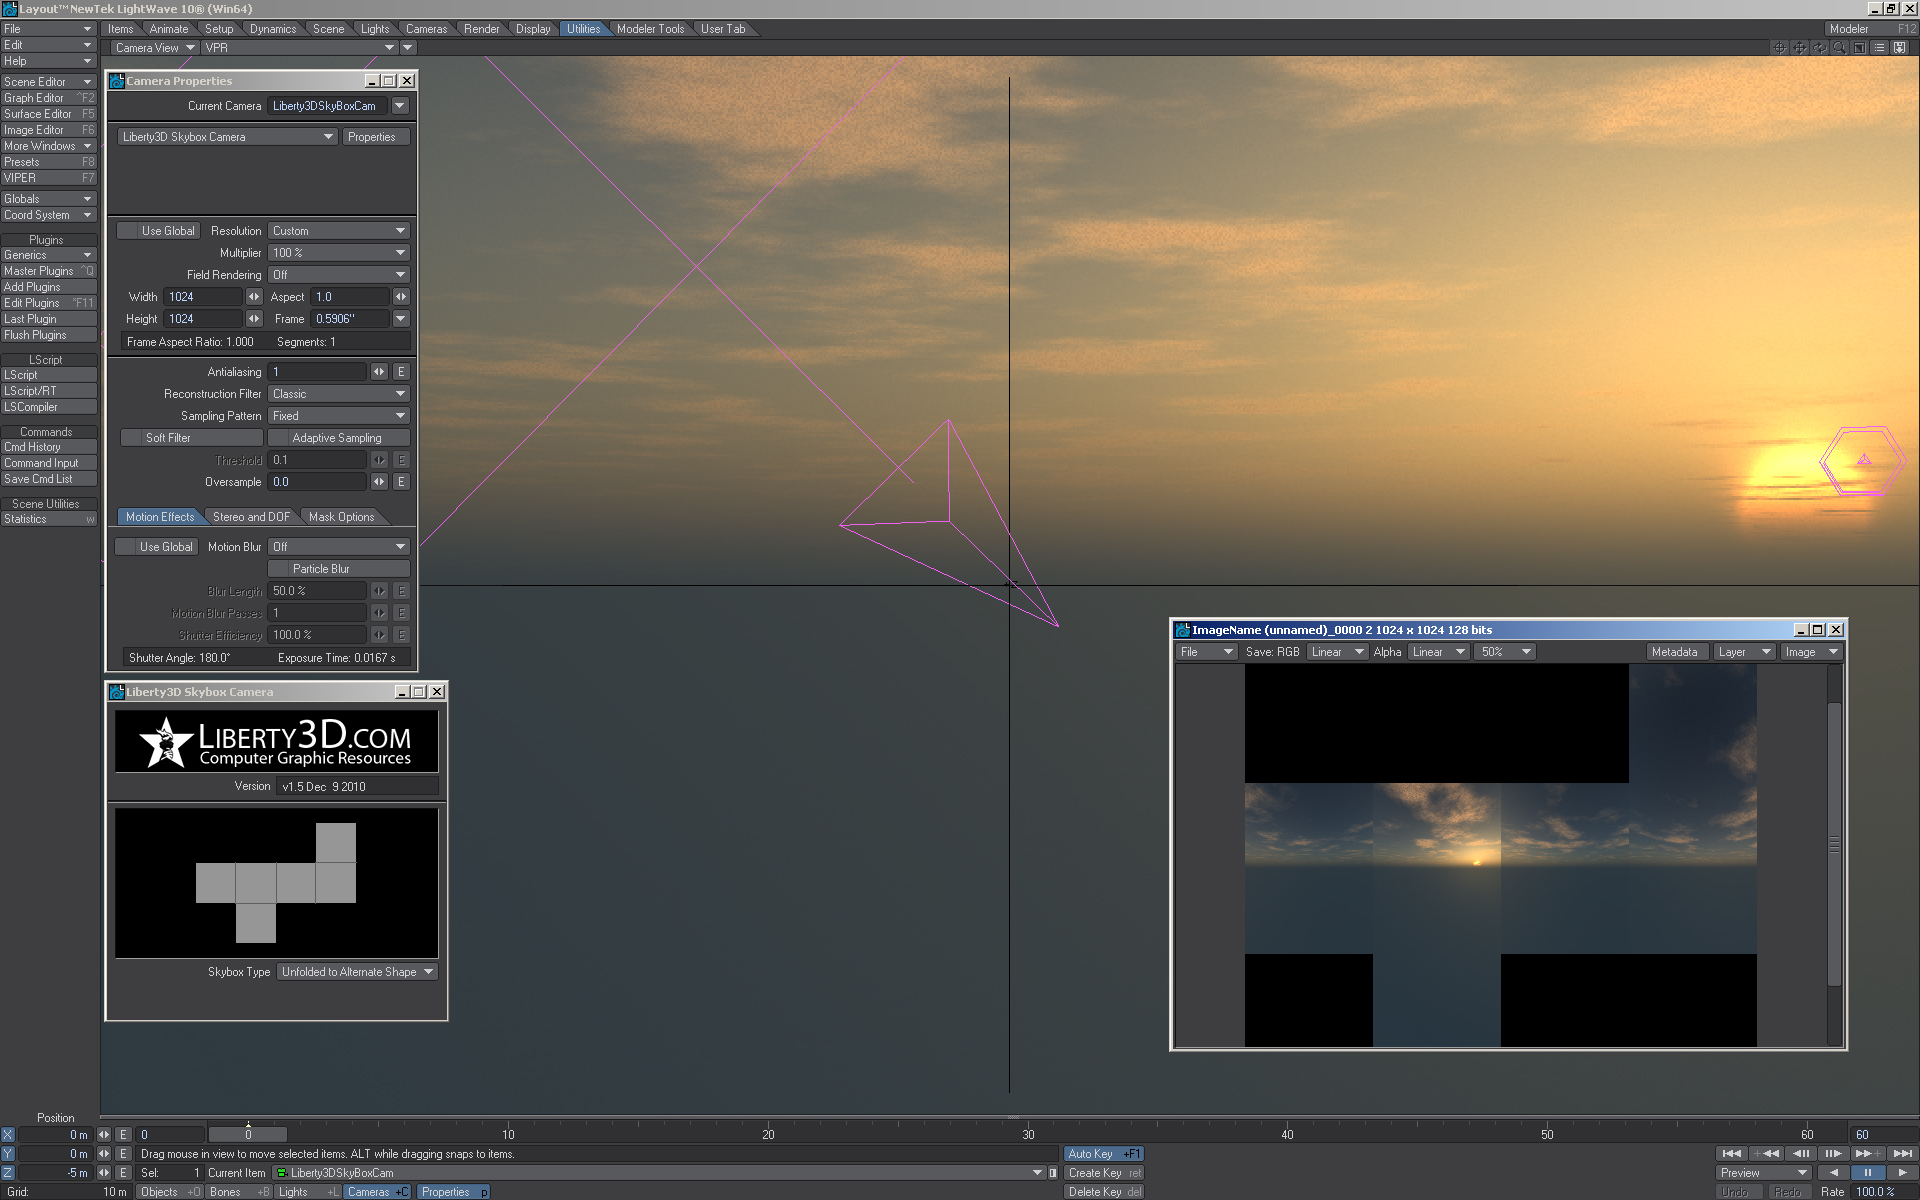The image size is (1920, 1200).
Task: Click the viewport maximize toggle icon
Action: coord(1859,47)
